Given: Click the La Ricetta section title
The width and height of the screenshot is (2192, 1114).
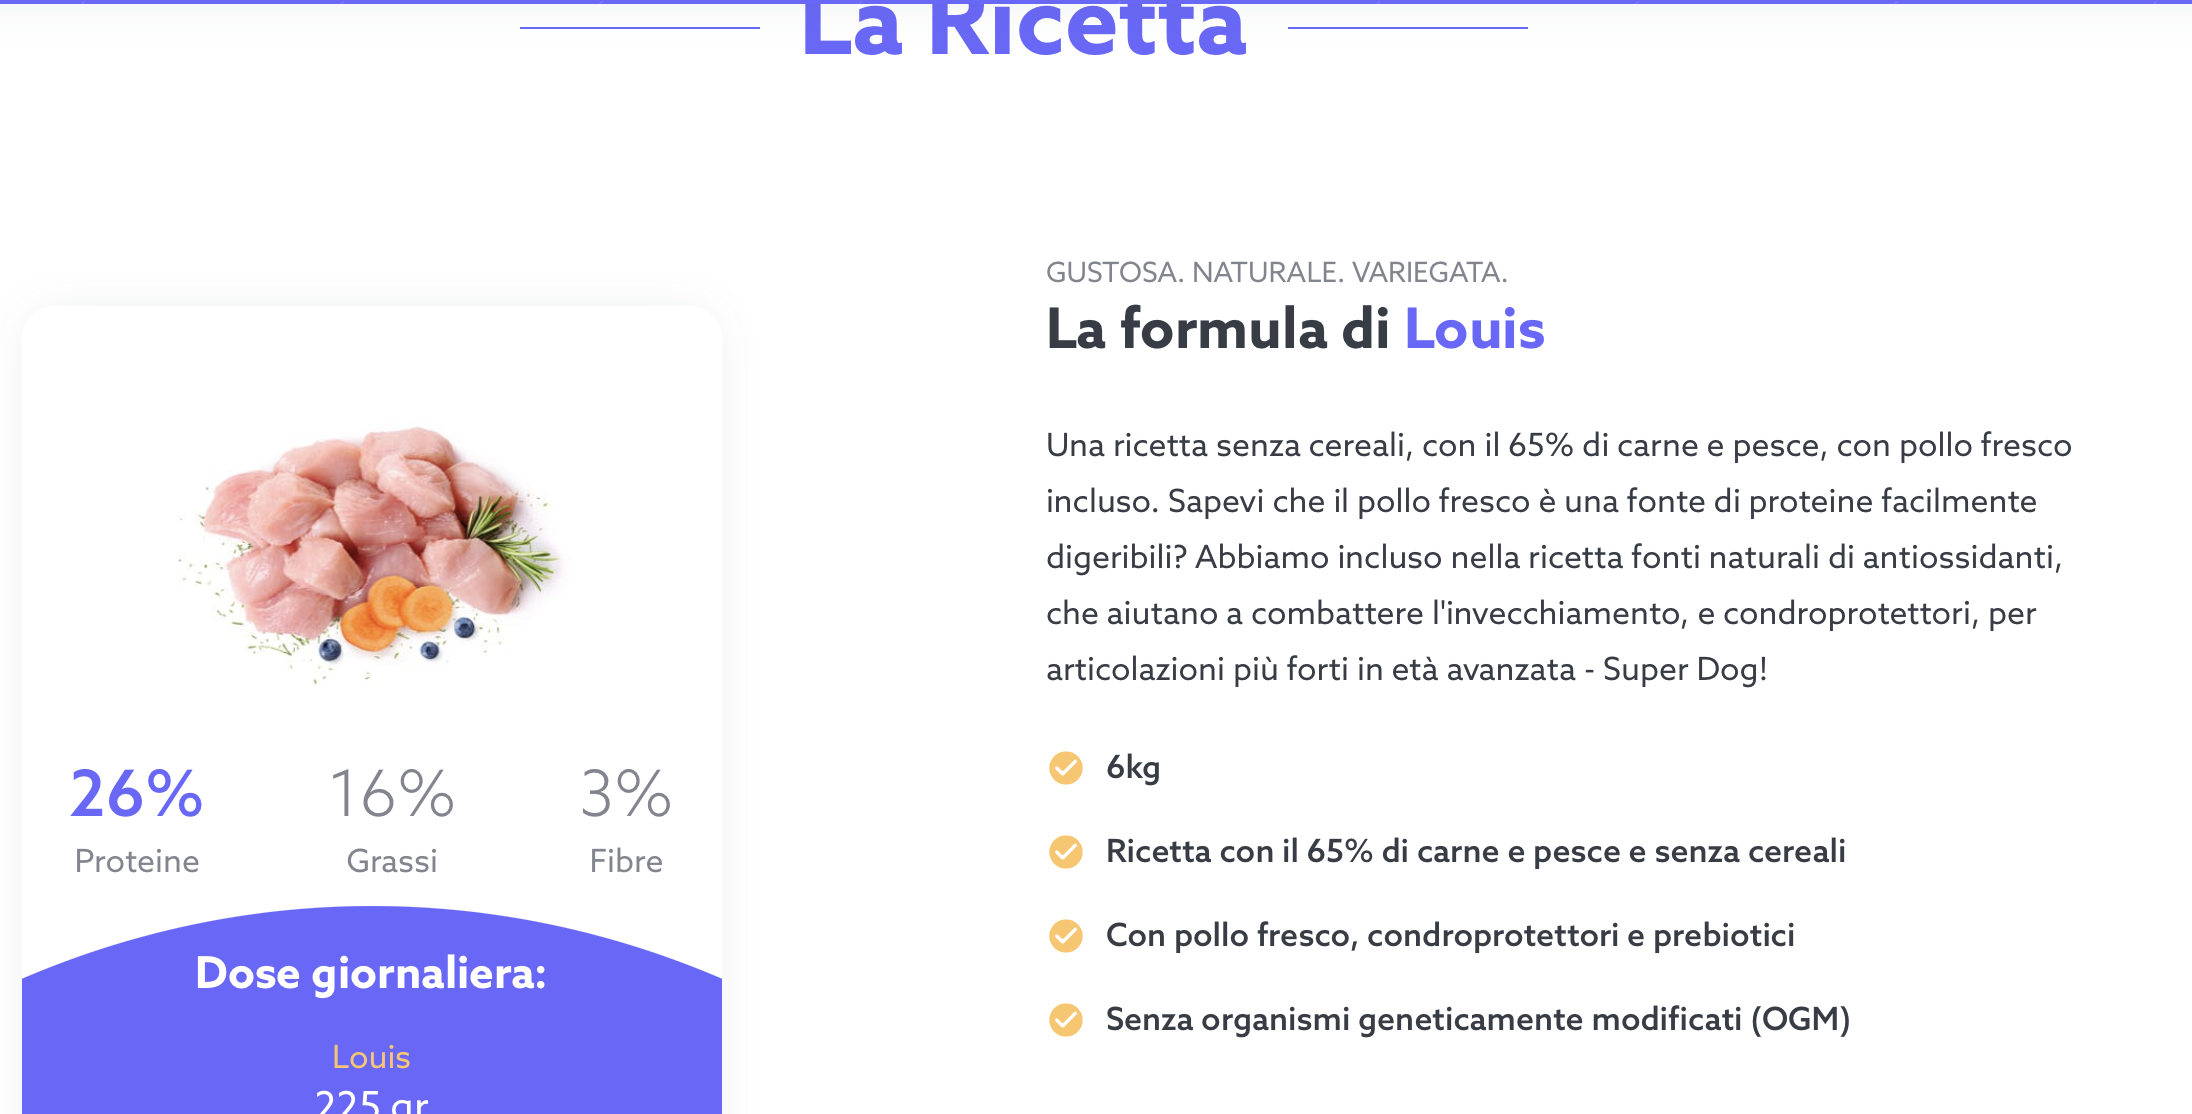Looking at the screenshot, I should [x=1024, y=29].
